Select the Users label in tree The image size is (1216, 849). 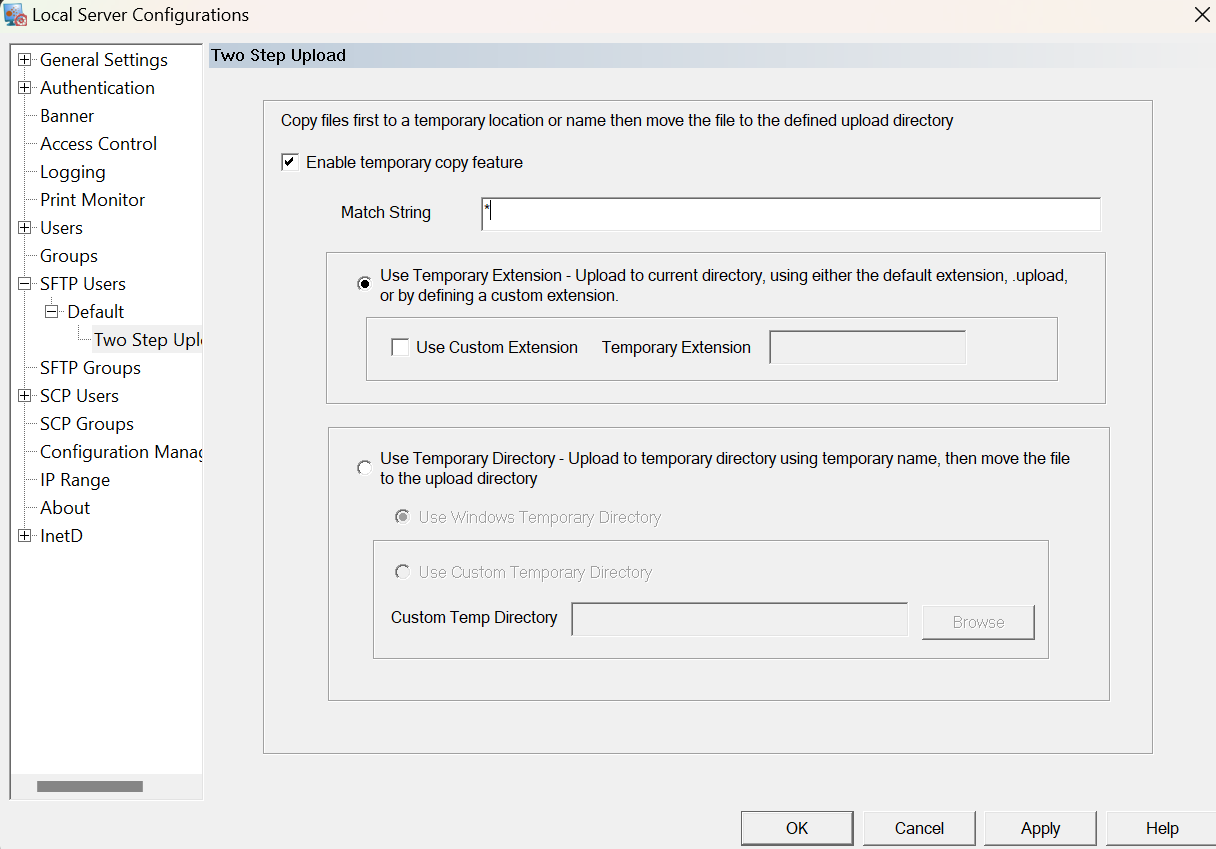coord(61,228)
